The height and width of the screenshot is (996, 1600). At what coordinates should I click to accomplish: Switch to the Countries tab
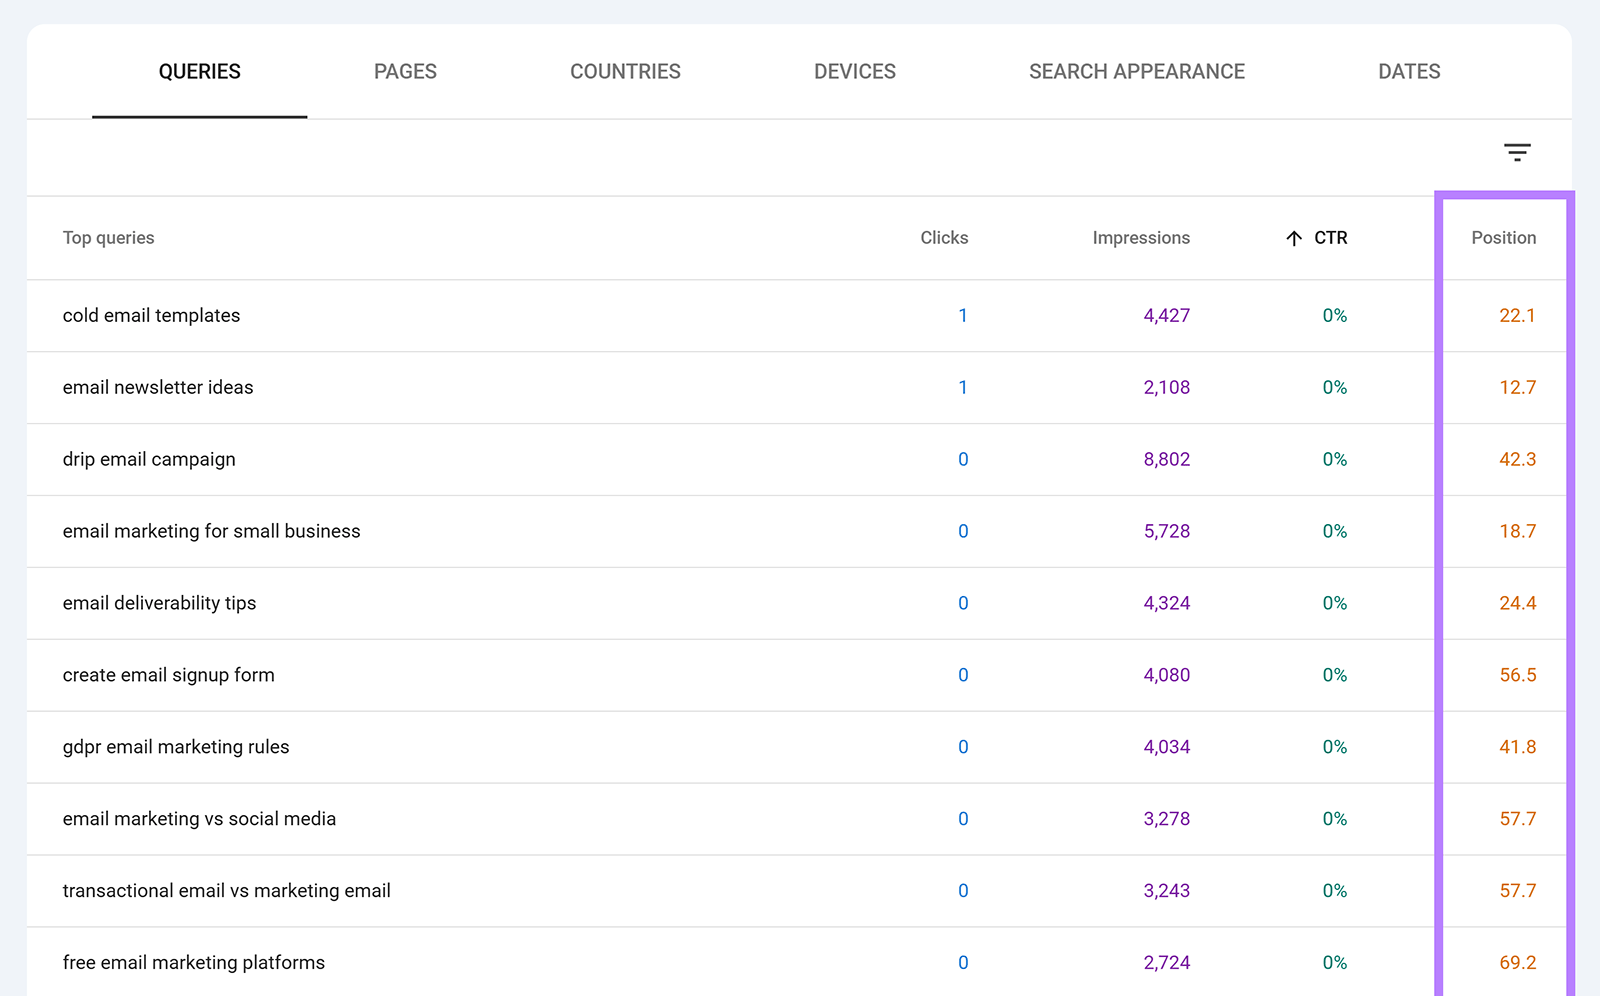(625, 71)
